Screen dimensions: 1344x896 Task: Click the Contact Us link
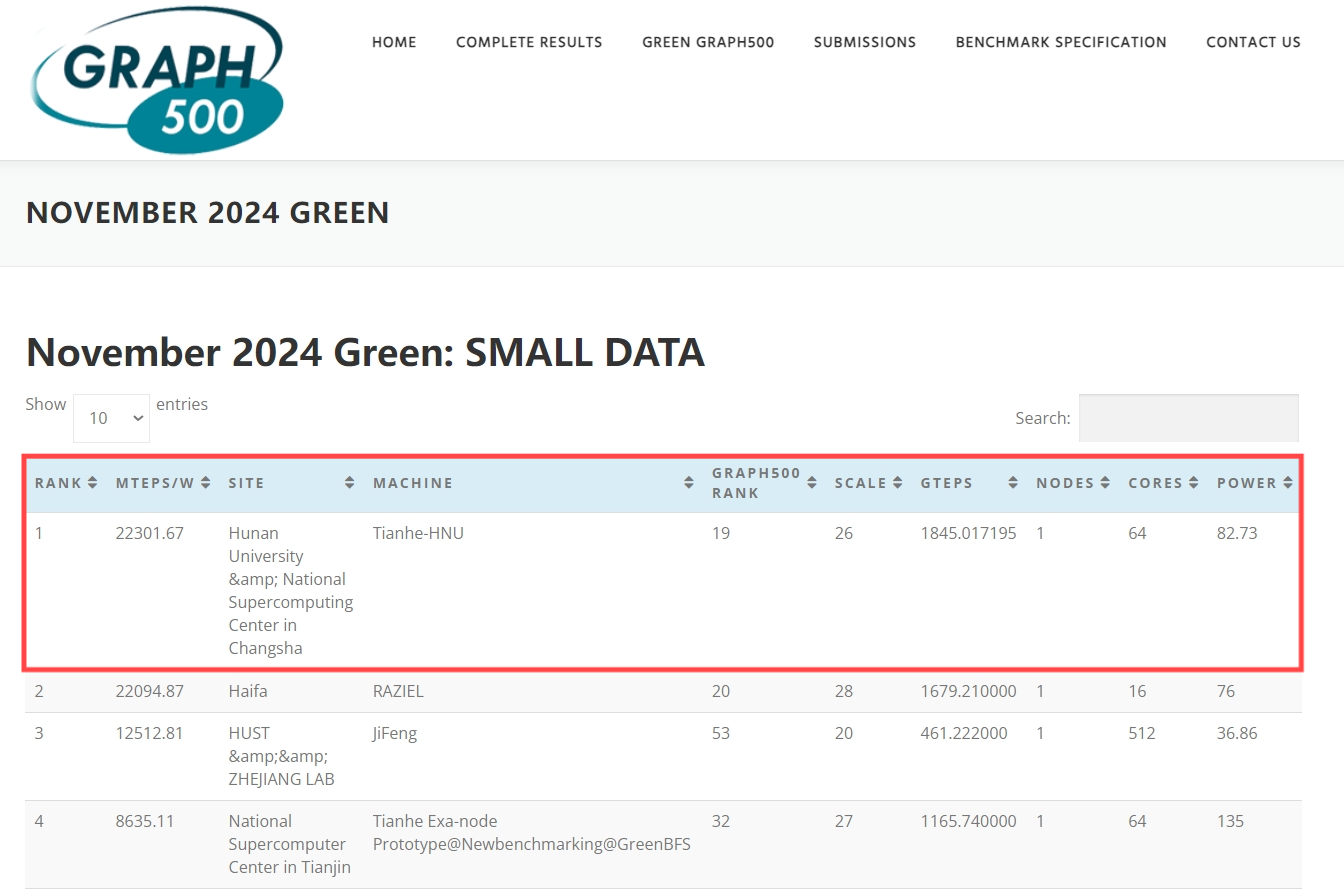click(x=1253, y=42)
